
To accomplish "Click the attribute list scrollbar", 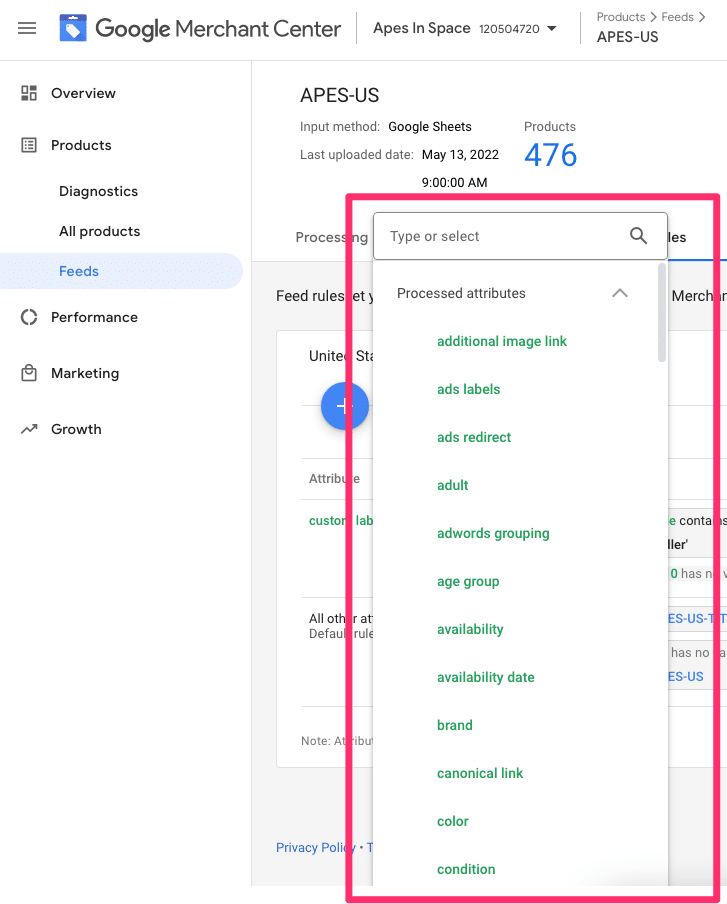I will pos(662,314).
